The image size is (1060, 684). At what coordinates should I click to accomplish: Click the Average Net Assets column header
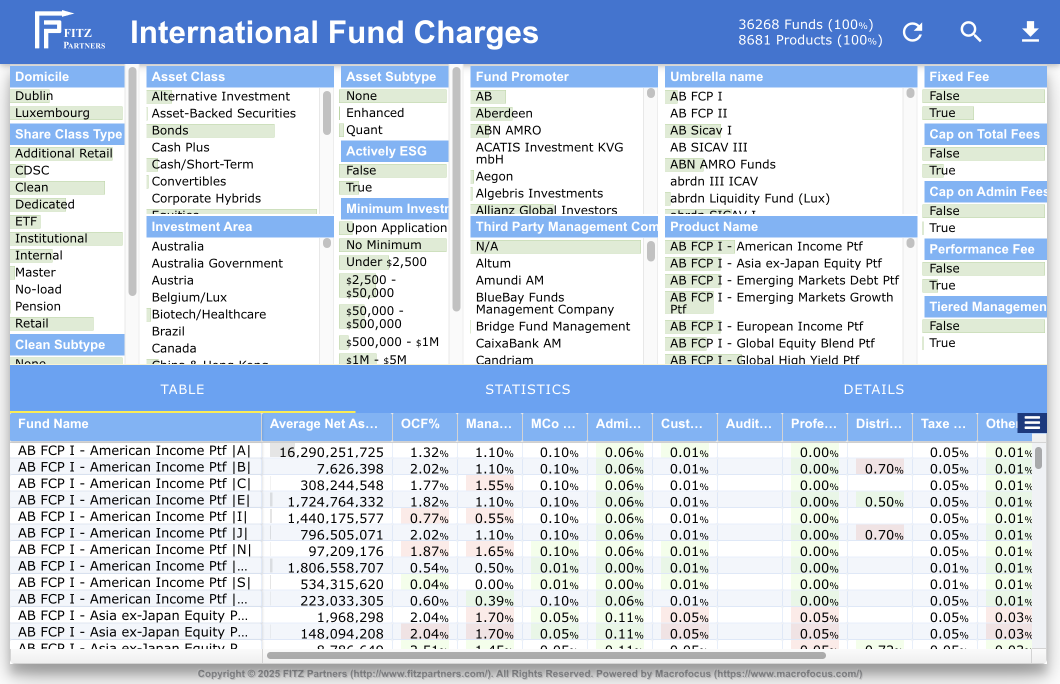coord(324,424)
